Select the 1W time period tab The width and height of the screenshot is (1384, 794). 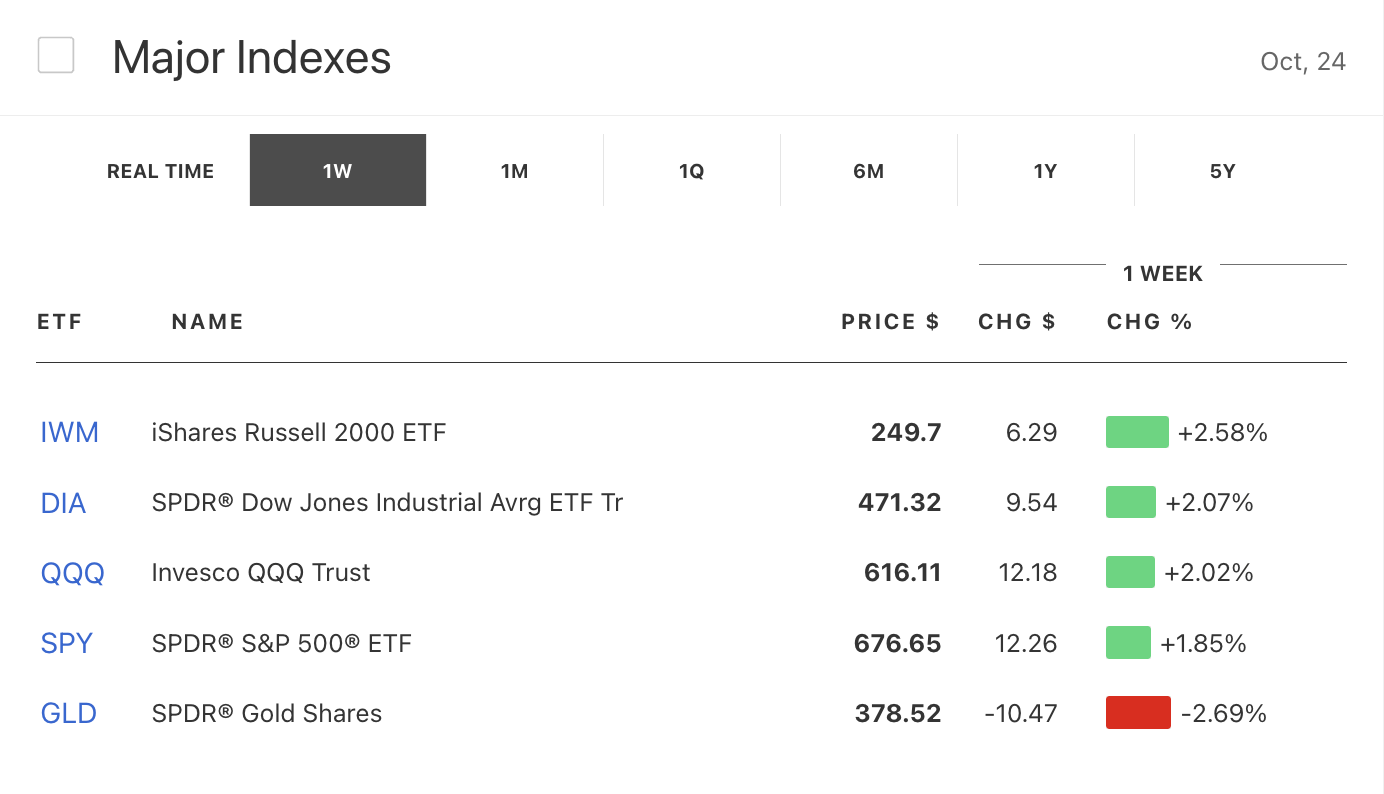(x=338, y=171)
